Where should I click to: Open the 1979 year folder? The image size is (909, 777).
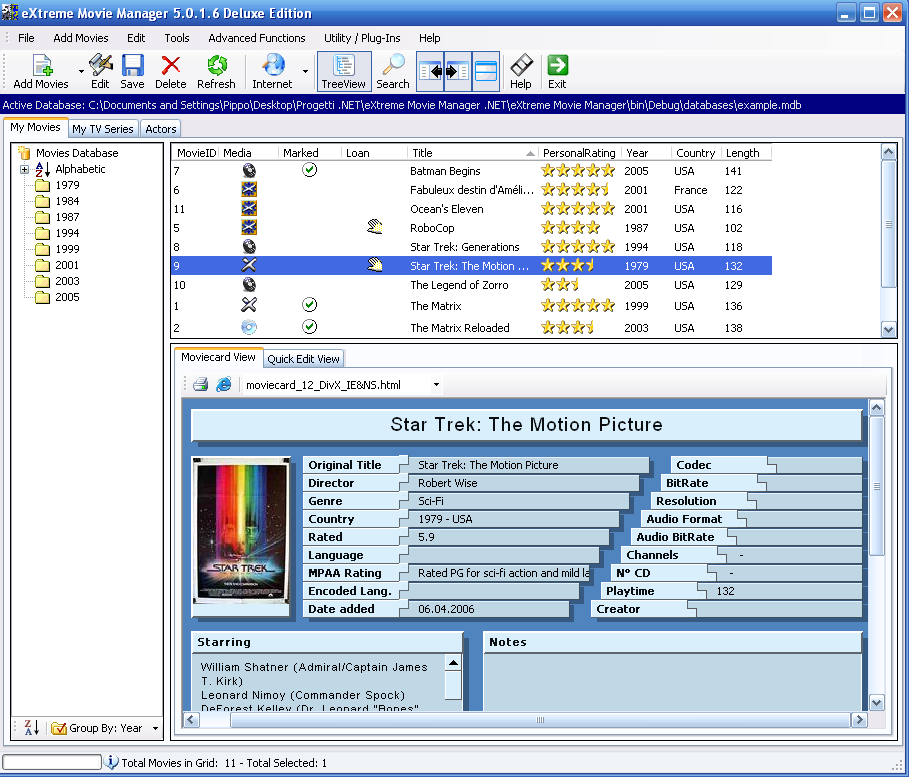[x=67, y=185]
